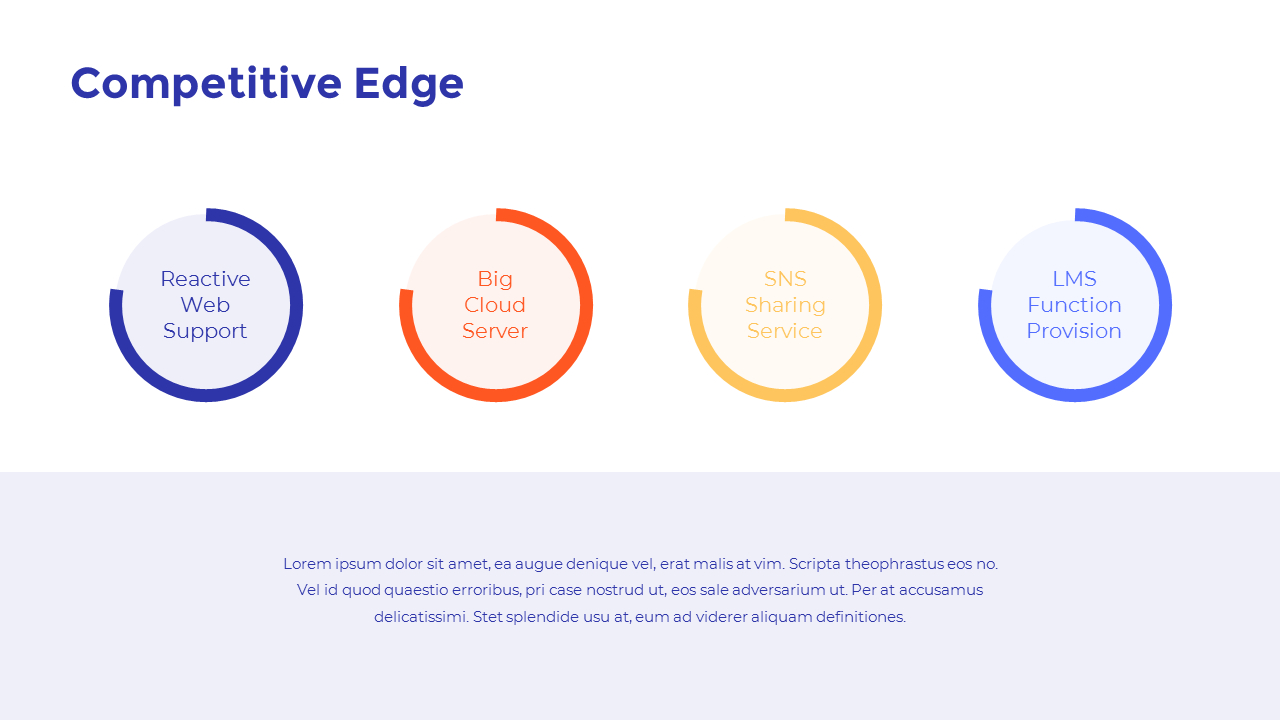Screen dimensions: 1280x720
Task: Click the word "Web" in navy circle
Action: point(205,305)
